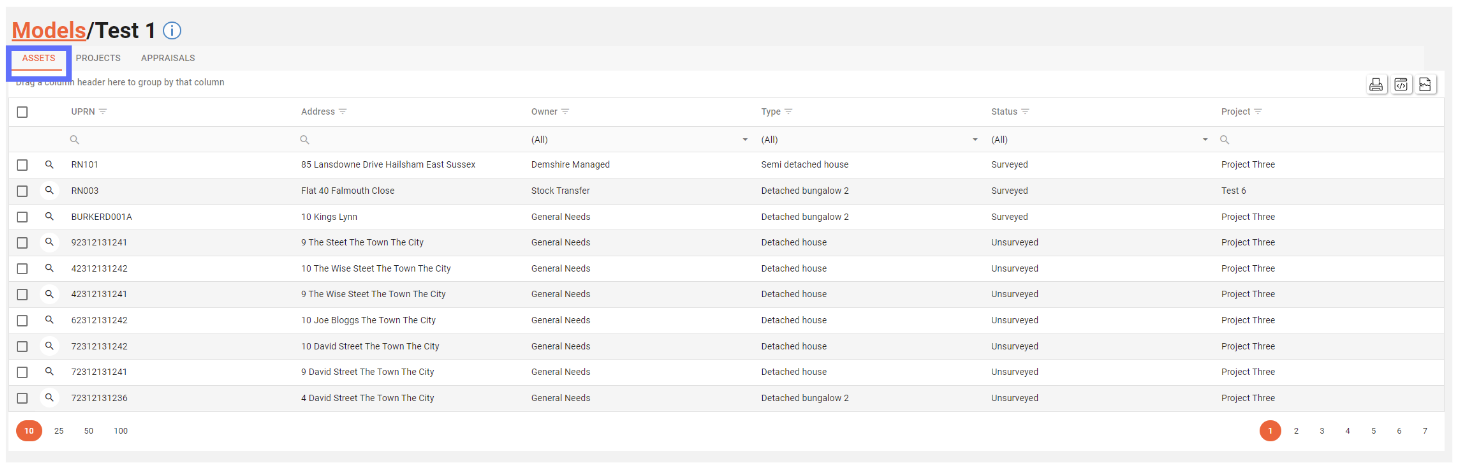Screen dimensions: 1457x469
Task: Follow the Models breadcrumb link
Action: [48, 31]
